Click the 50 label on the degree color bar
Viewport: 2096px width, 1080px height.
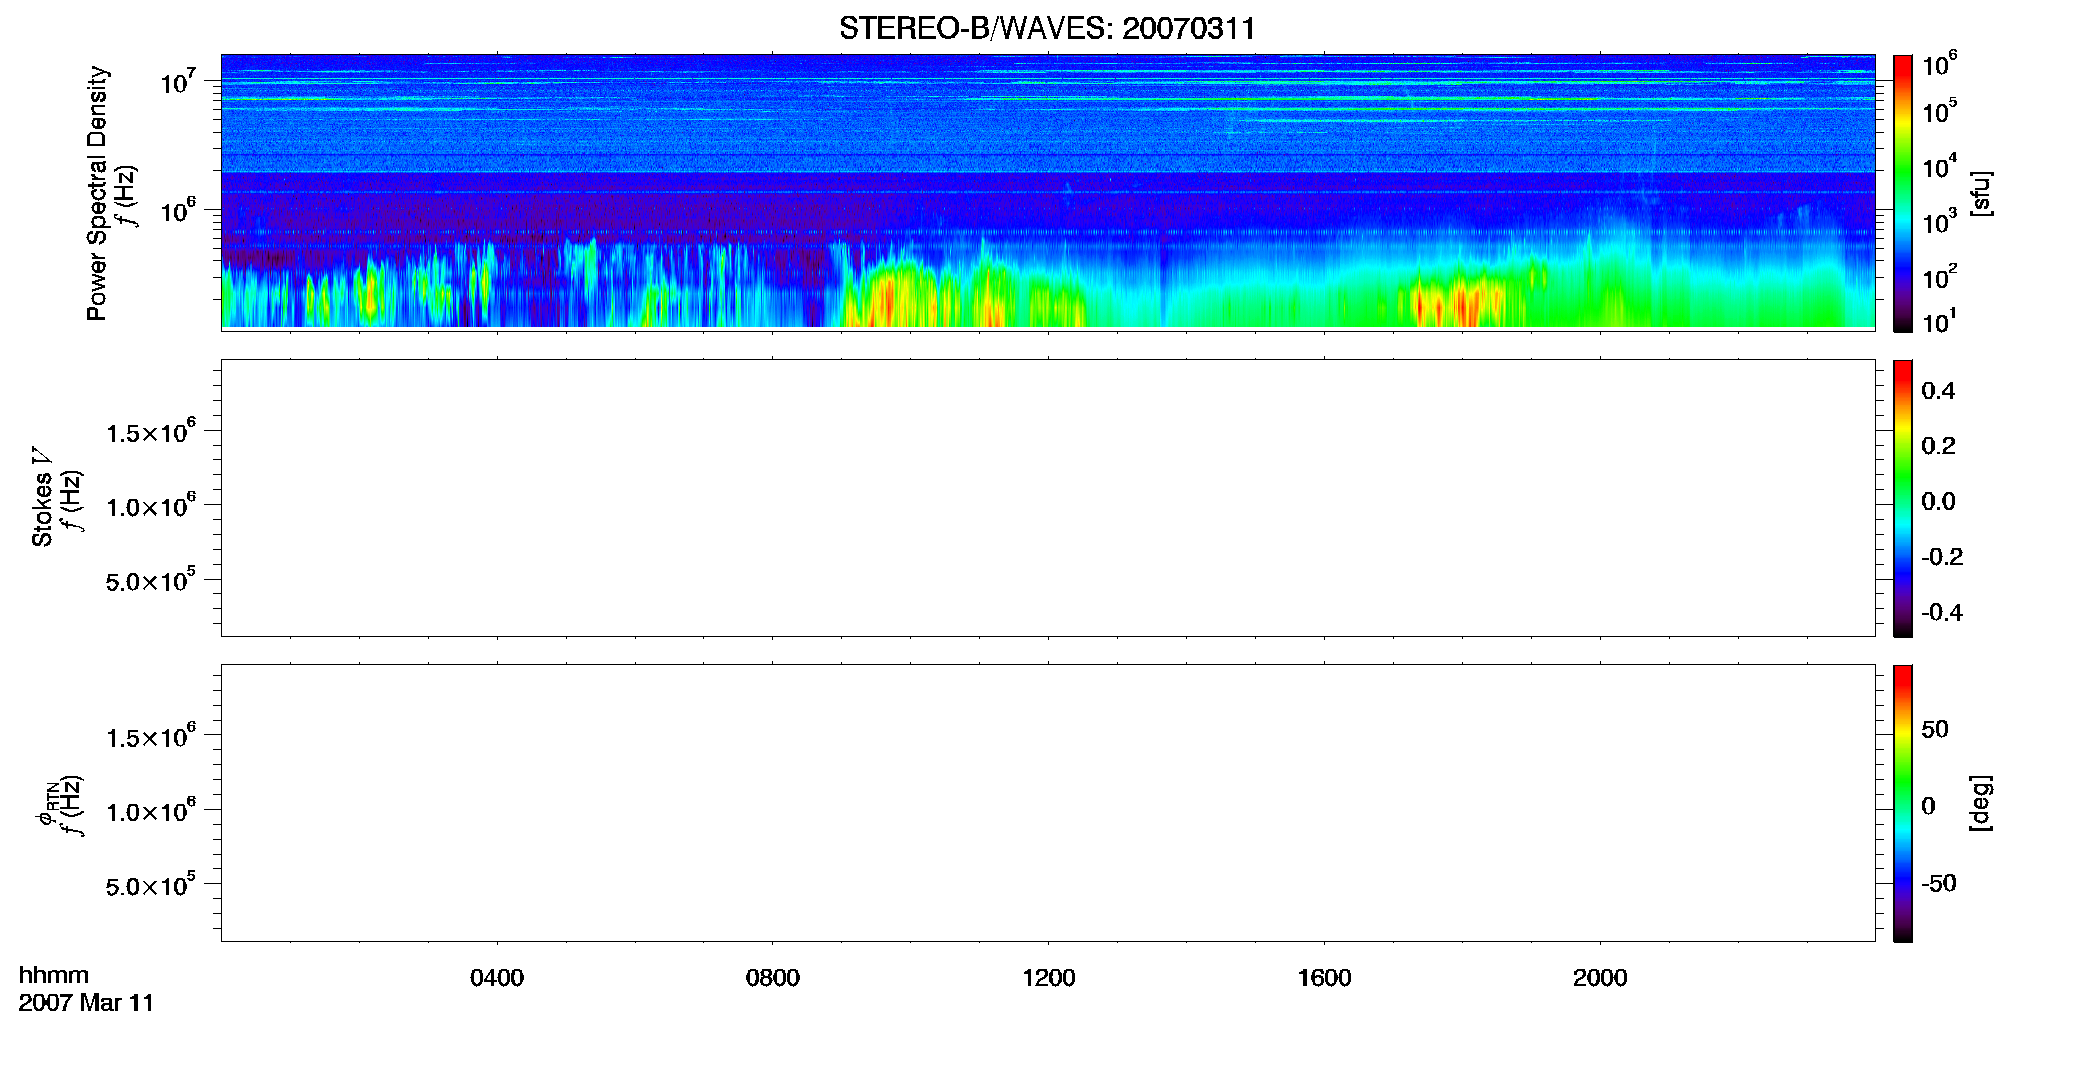pyautogui.click(x=1935, y=729)
